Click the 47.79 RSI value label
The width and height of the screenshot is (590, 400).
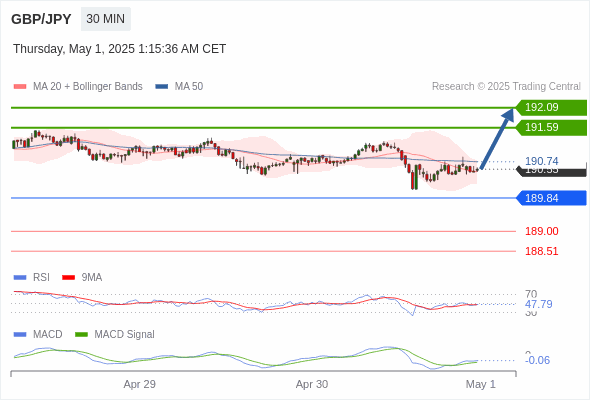[x=538, y=304]
